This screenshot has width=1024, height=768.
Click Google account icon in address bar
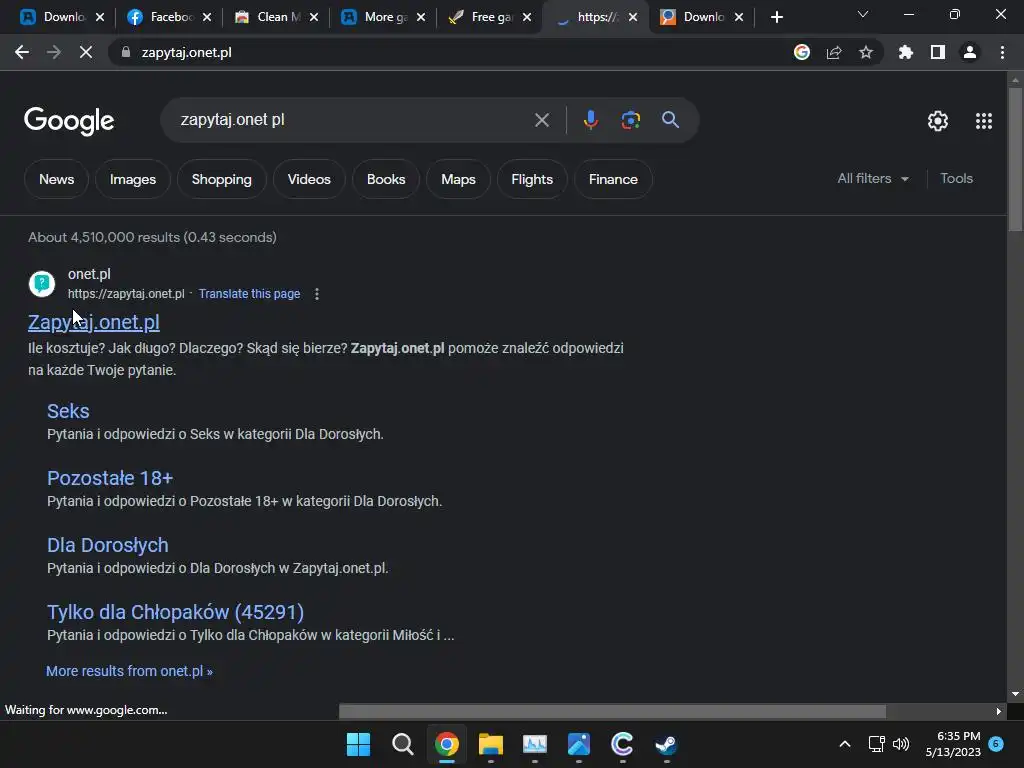click(x=802, y=52)
